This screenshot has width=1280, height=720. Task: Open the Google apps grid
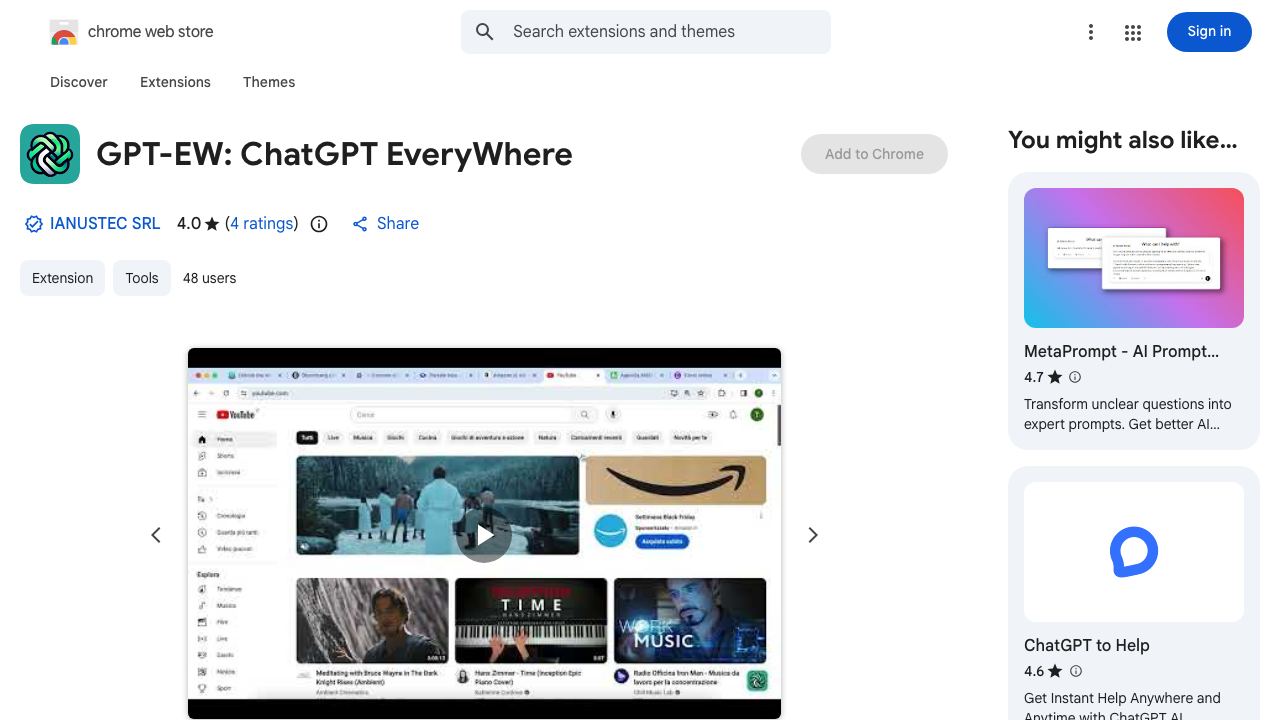1133,33
